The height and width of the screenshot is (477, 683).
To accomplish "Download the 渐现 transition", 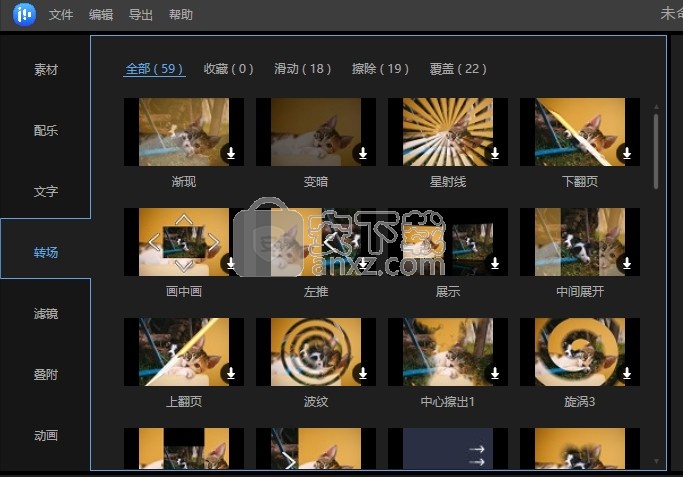I will [231, 153].
